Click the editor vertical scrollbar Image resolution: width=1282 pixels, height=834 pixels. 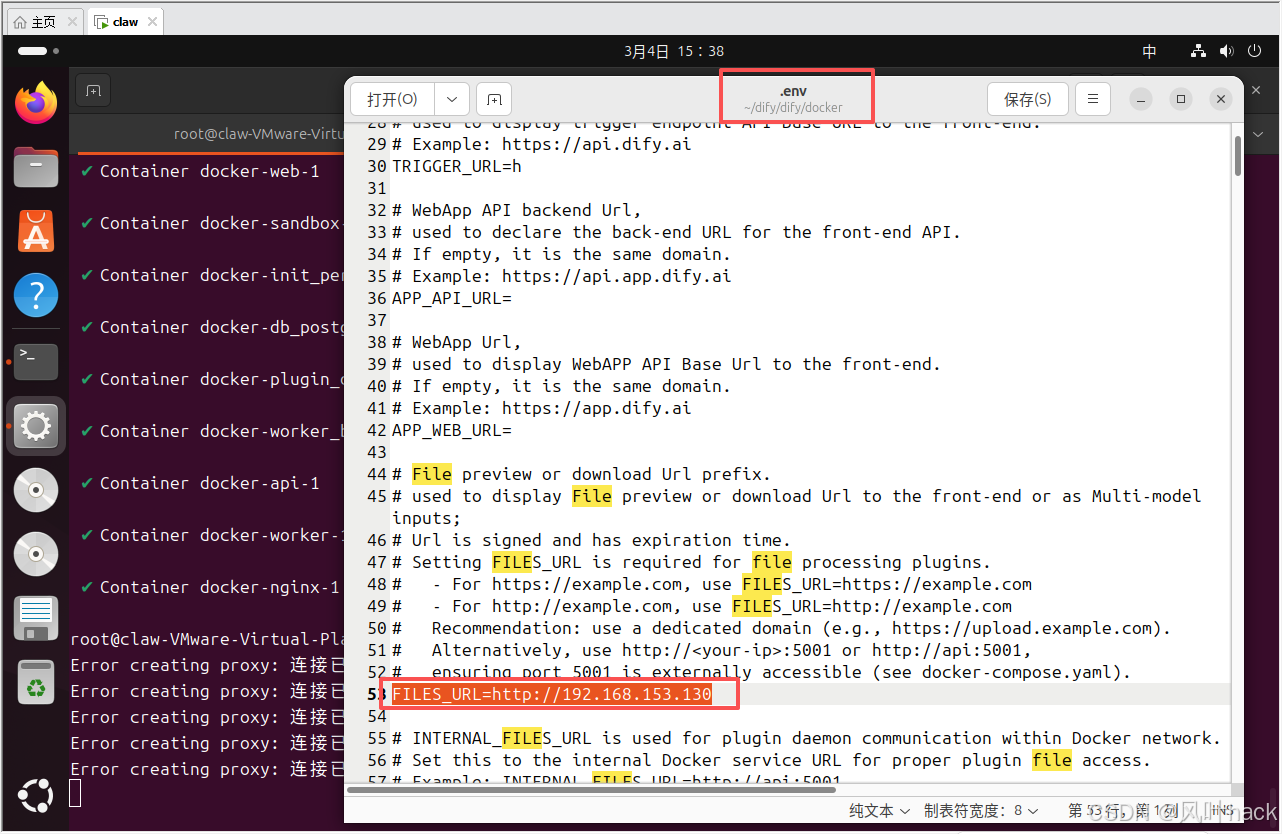1238,155
